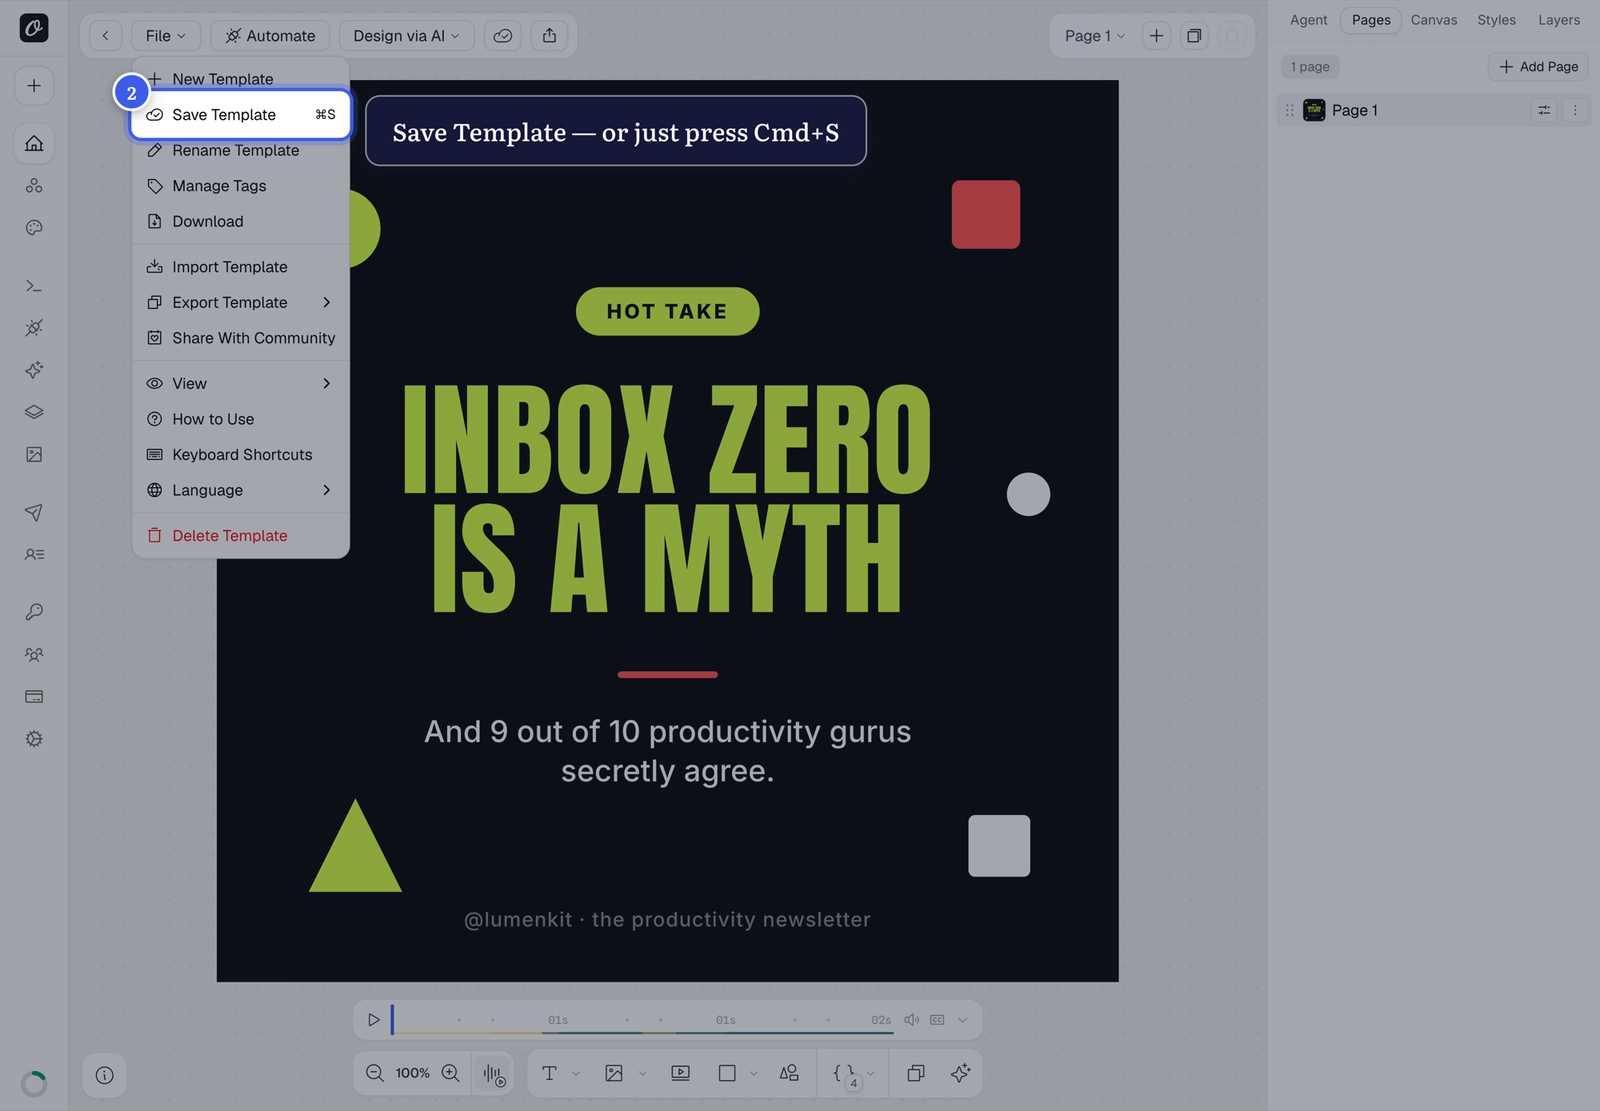1600x1111 pixels.
Task: Open the image gallery icon in sidebar
Action: pos(34,455)
